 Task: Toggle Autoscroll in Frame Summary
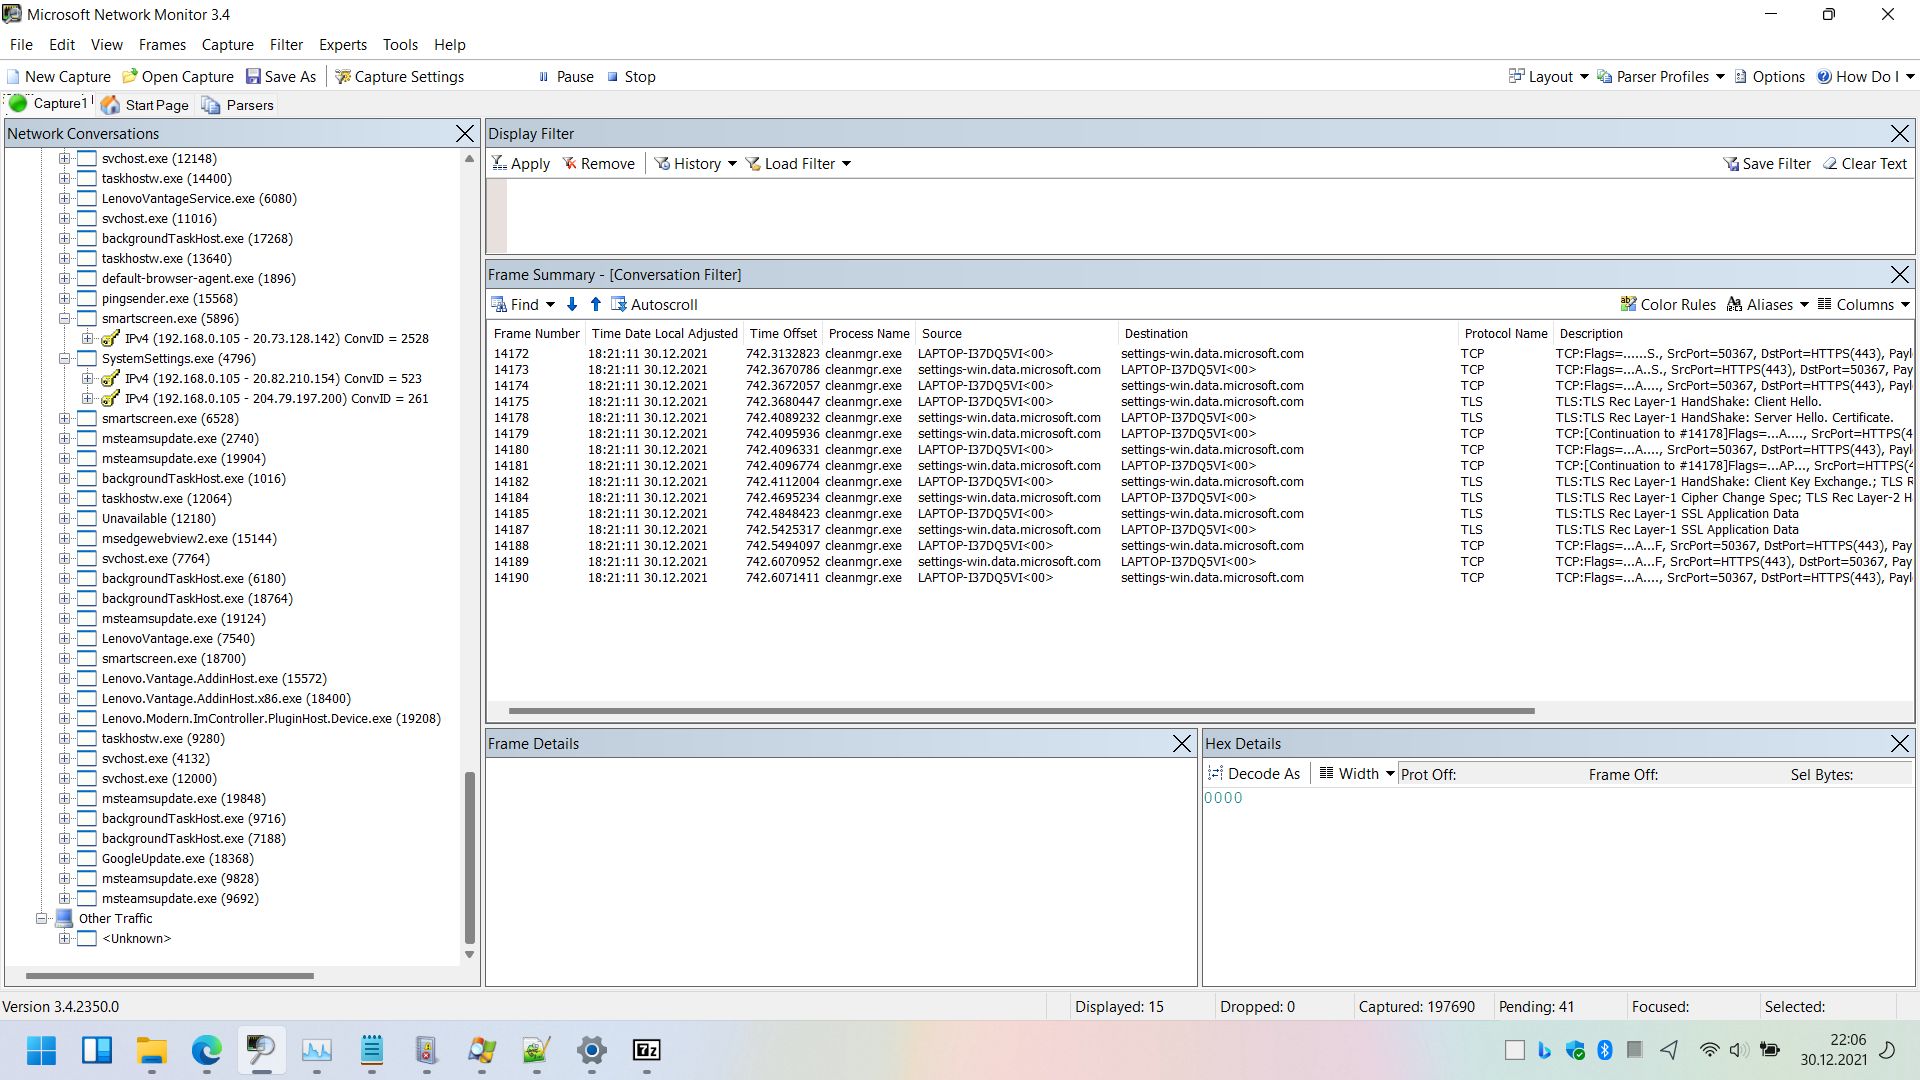pyautogui.click(x=654, y=305)
